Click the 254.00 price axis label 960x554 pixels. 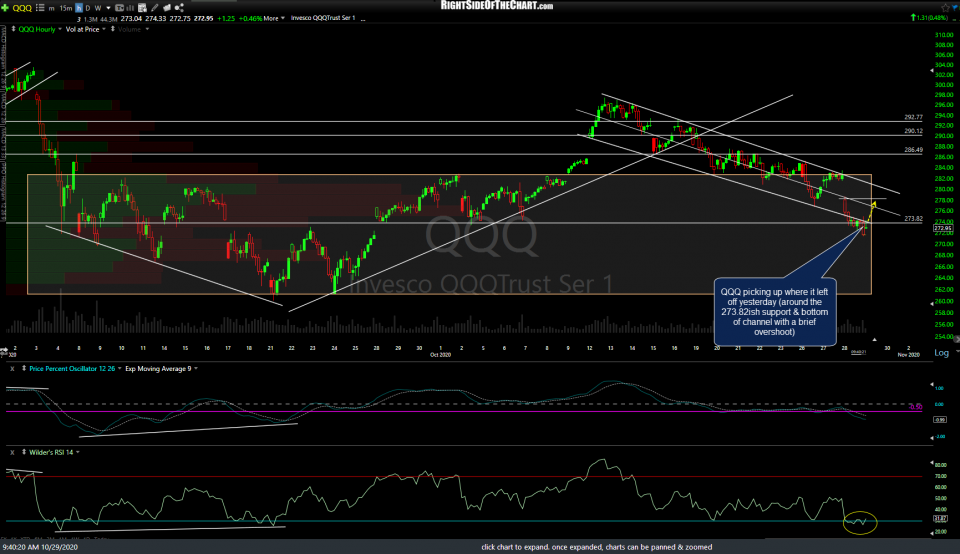[944, 336]
